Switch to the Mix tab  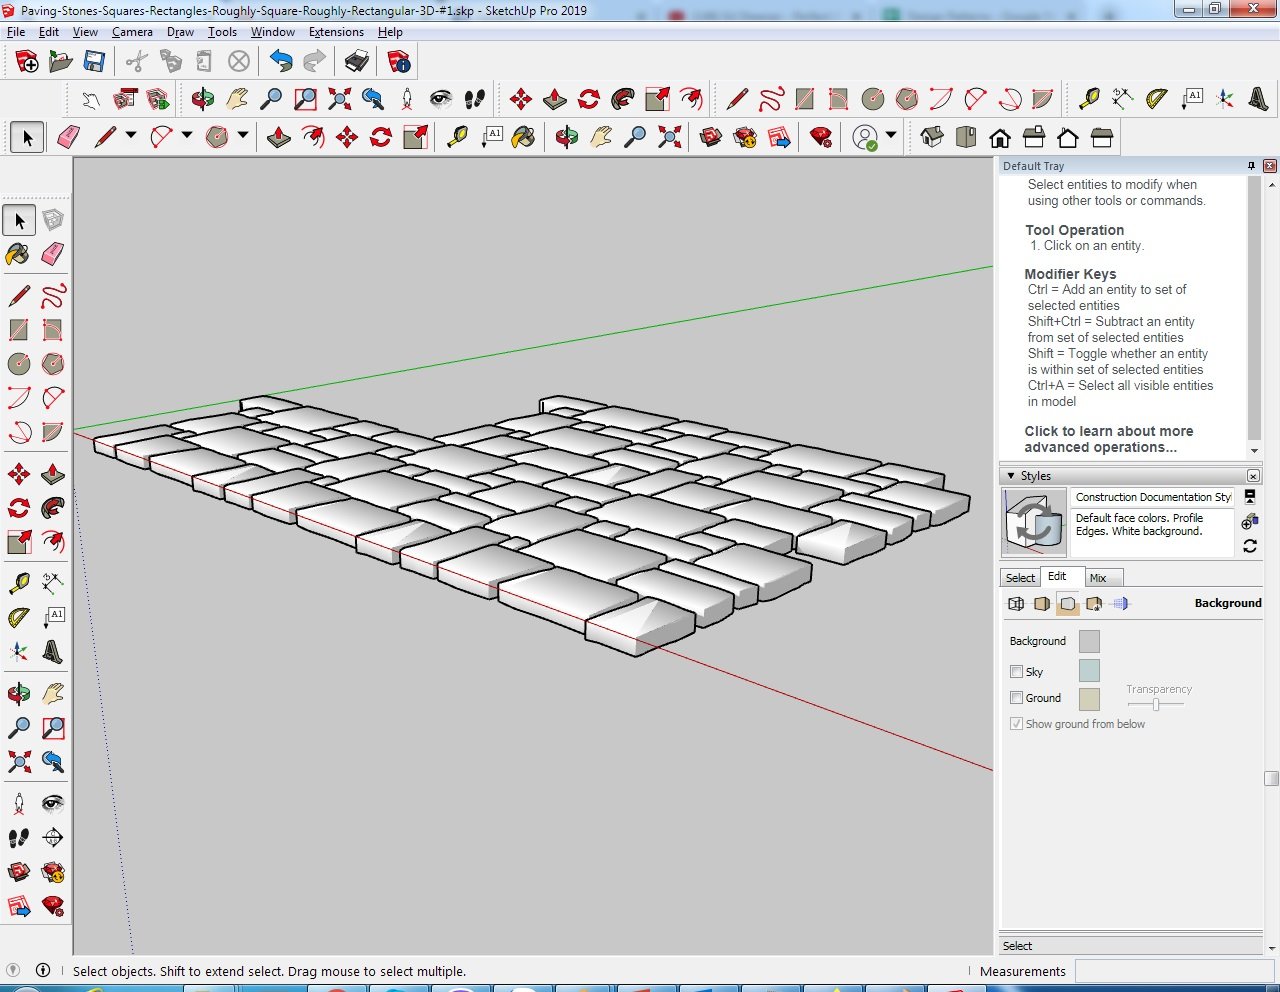click(x=1097, y=577)
